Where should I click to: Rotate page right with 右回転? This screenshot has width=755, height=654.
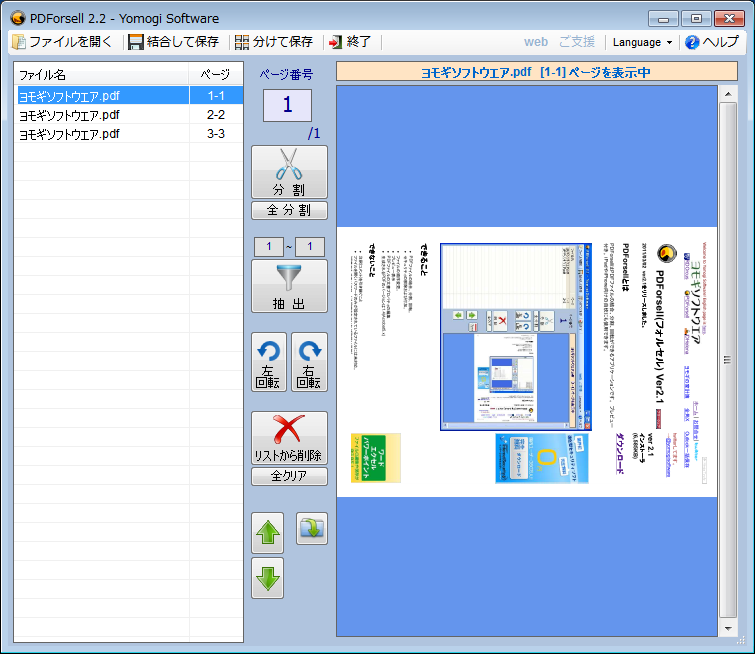click(309, 362)
